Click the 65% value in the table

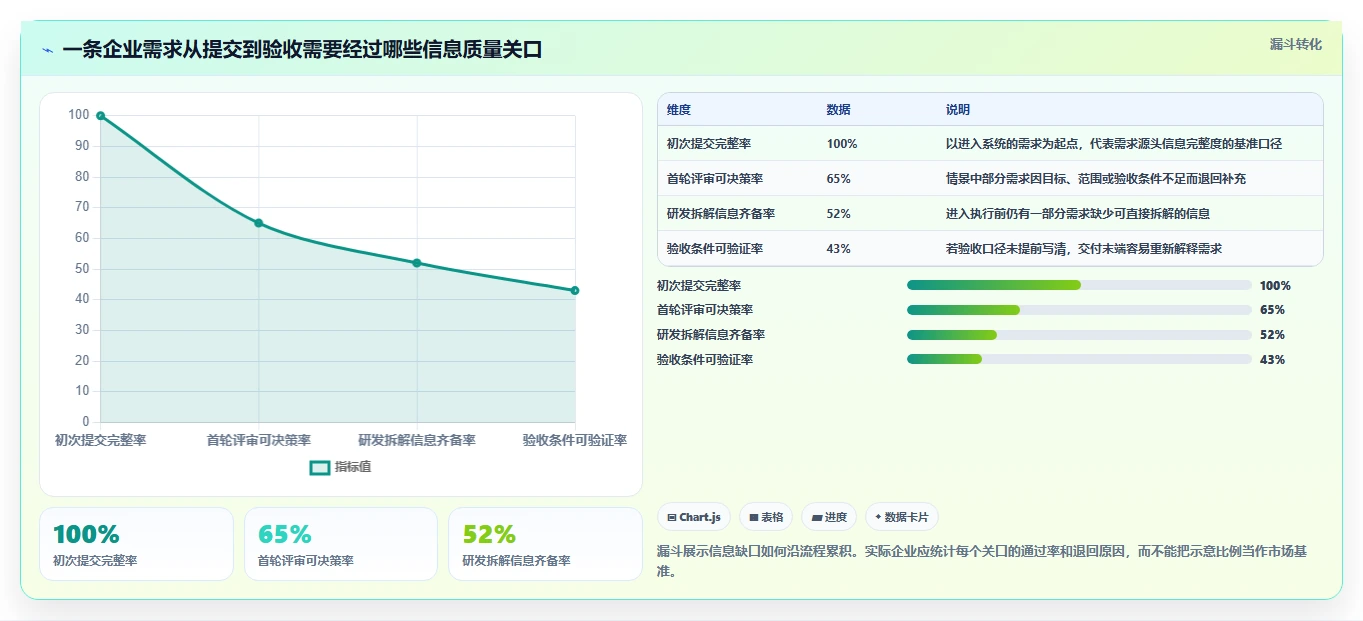[839, 179]
